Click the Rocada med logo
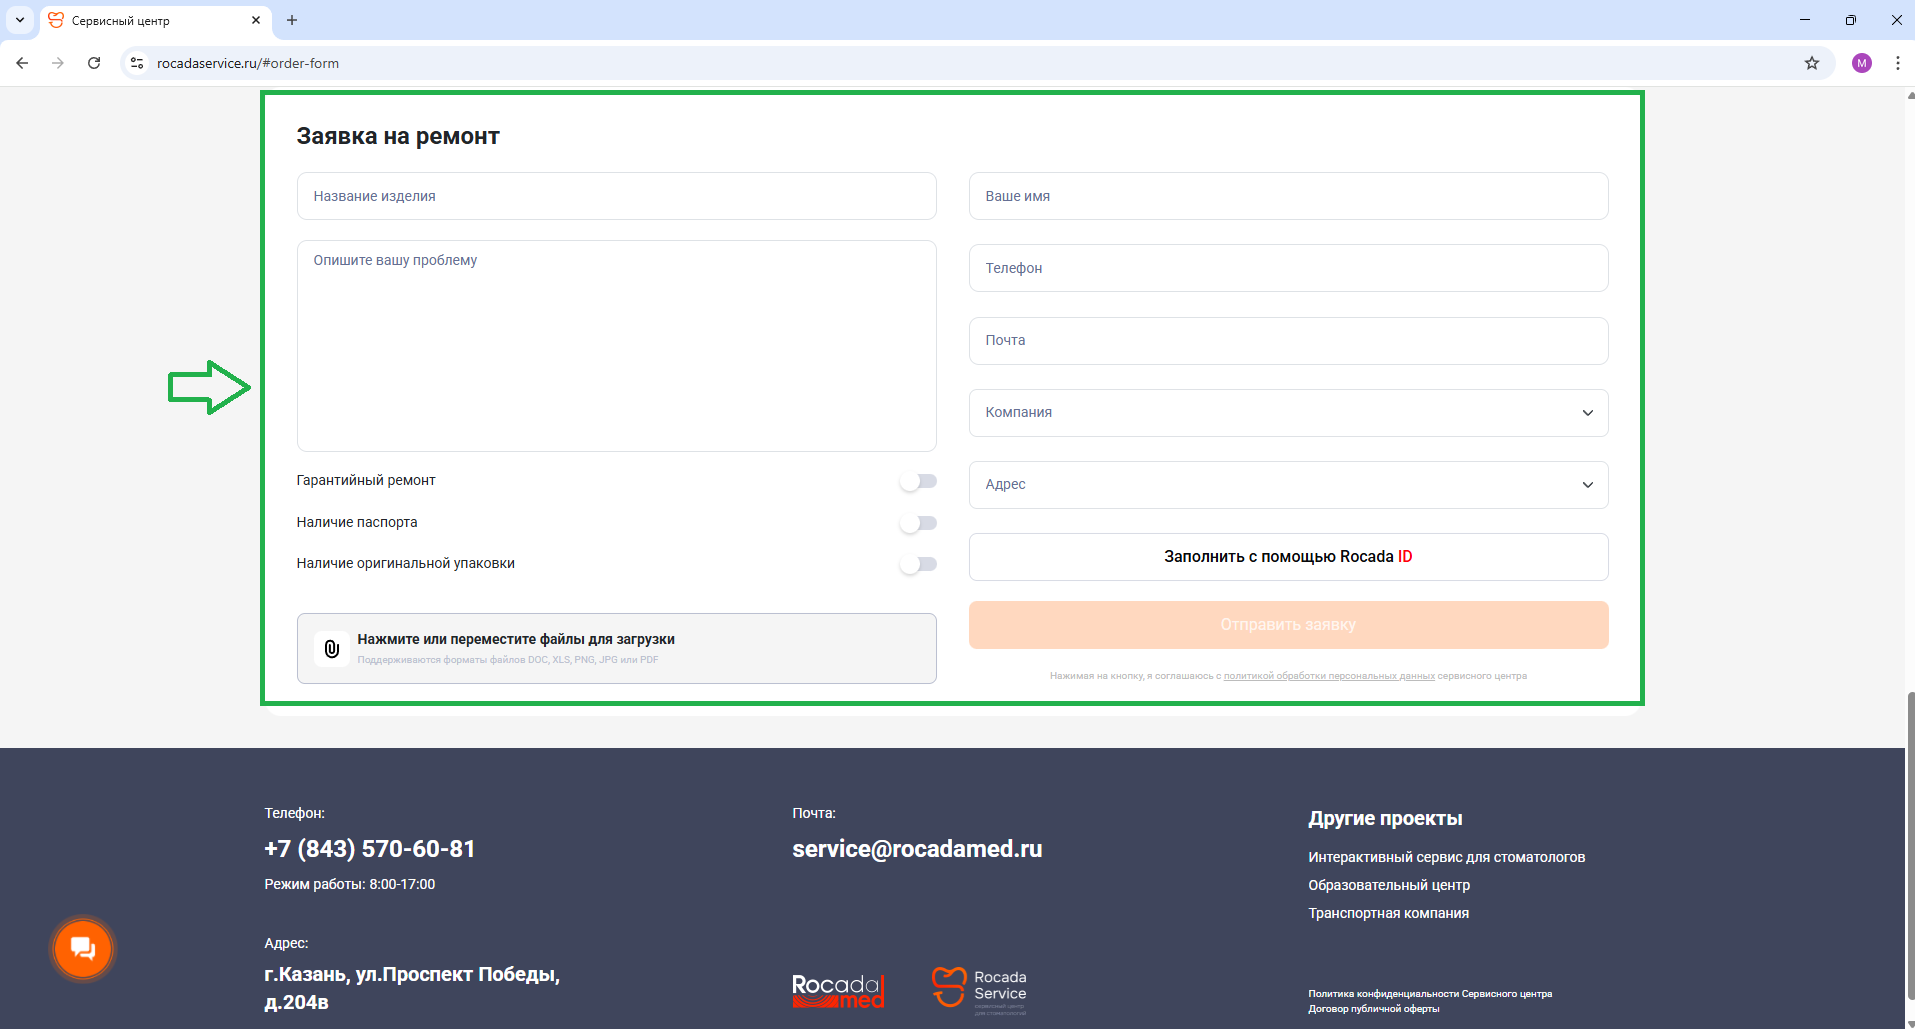 (x=838, y=991)
